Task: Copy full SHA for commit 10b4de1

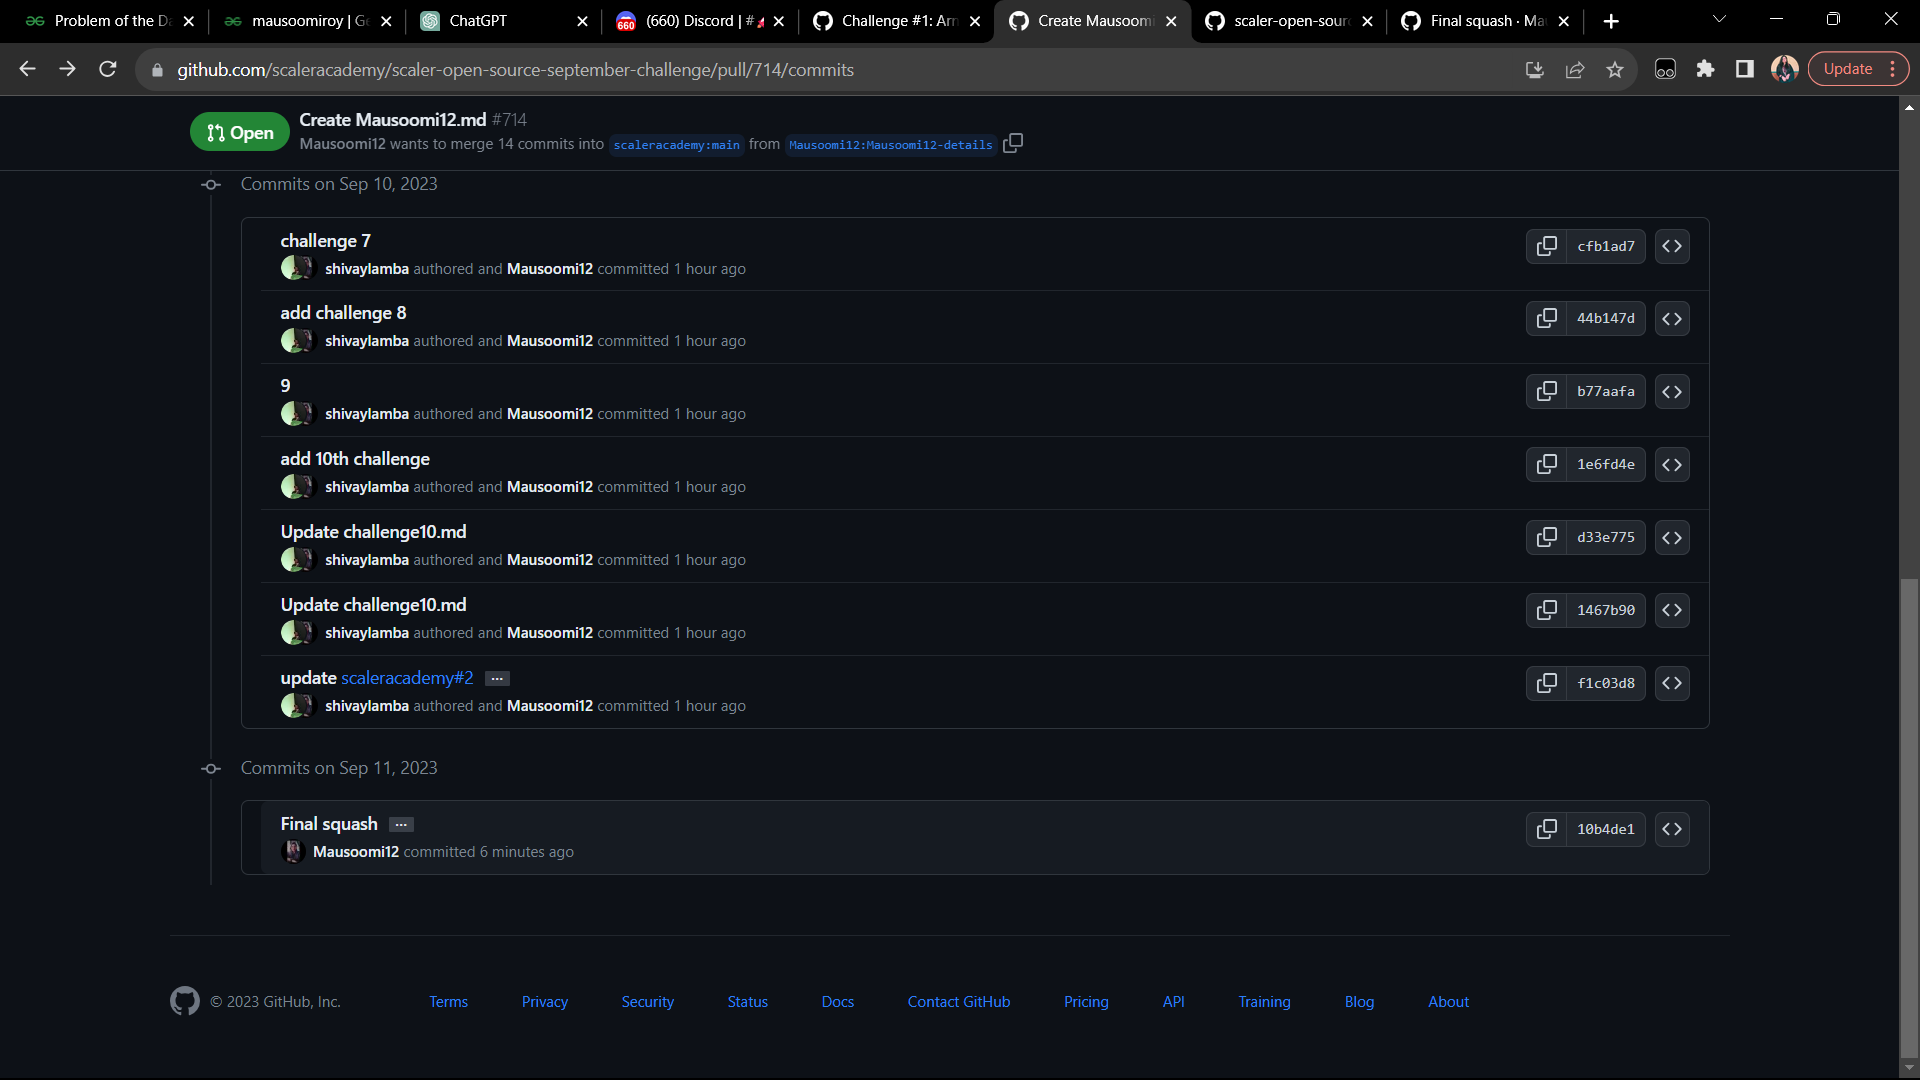Action: [1546, 829]
